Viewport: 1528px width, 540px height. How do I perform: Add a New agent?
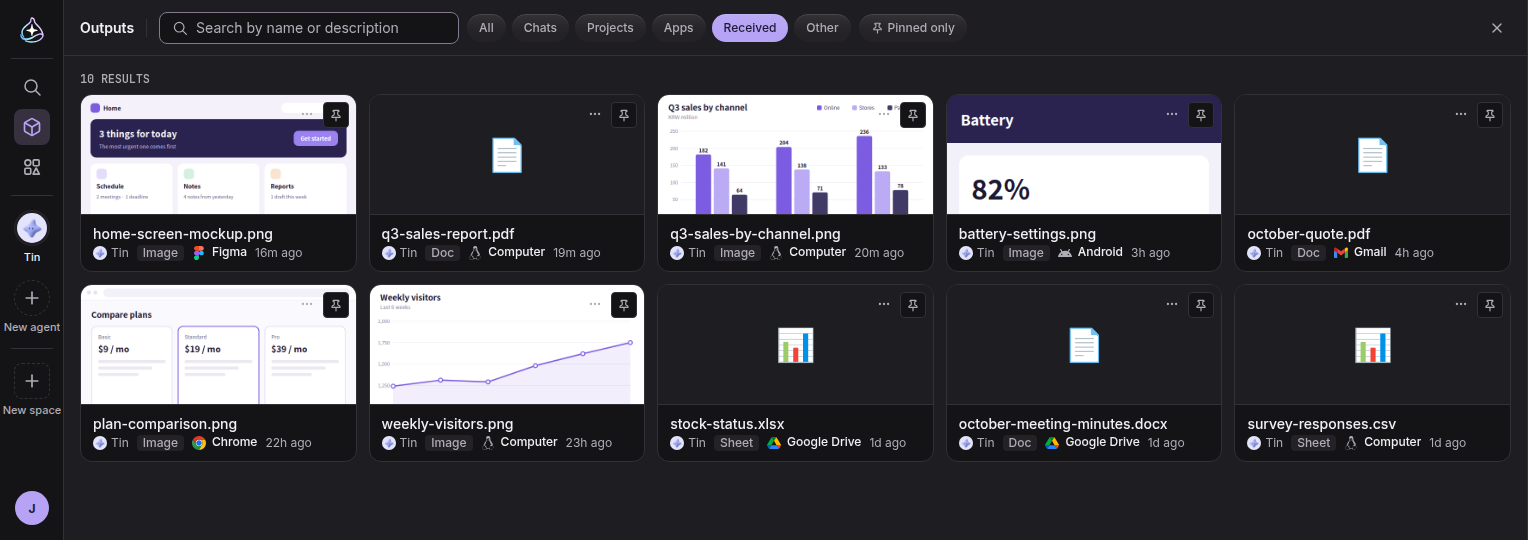coord(32,298)
